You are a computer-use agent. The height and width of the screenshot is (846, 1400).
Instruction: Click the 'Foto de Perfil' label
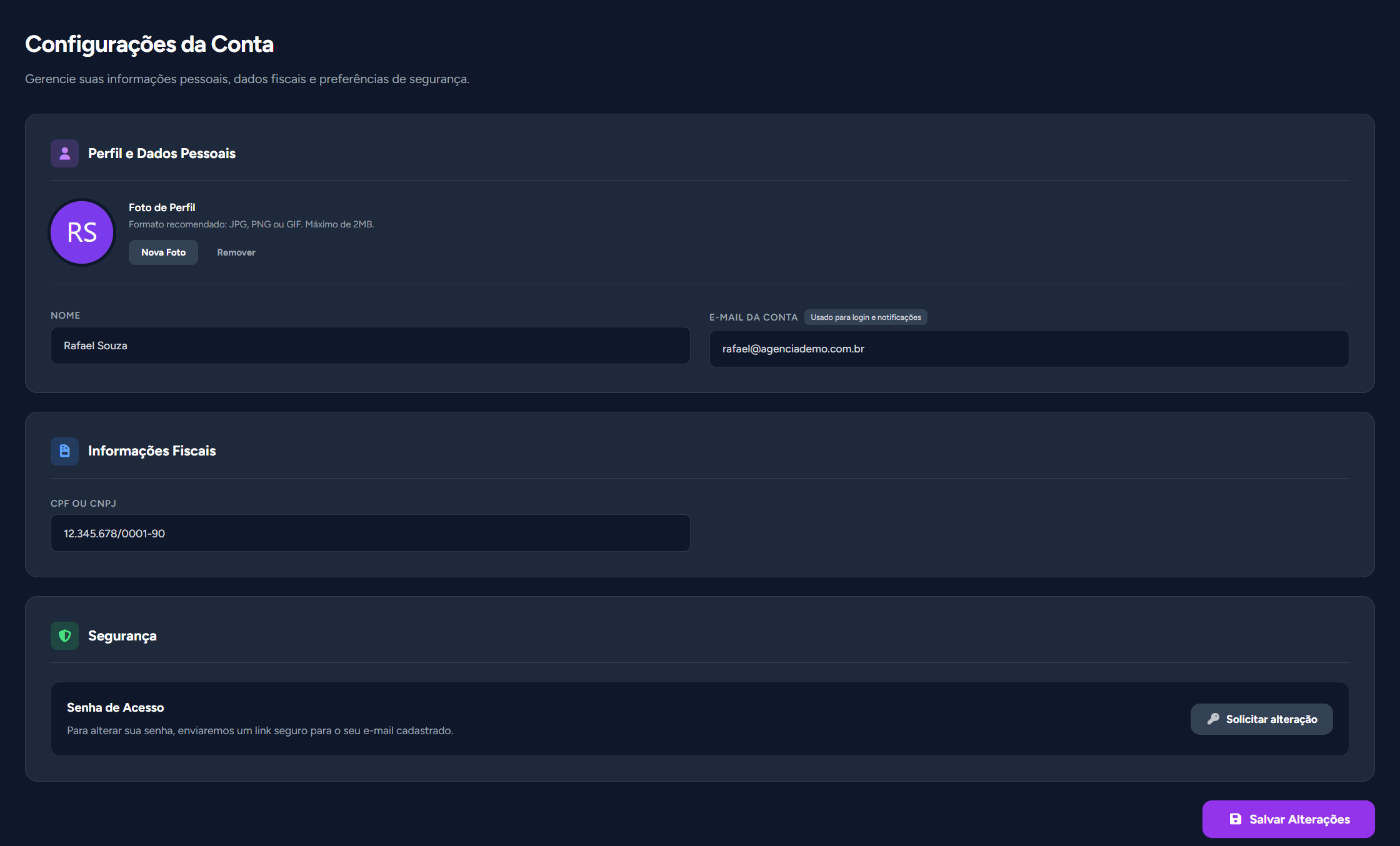[162, 207]
